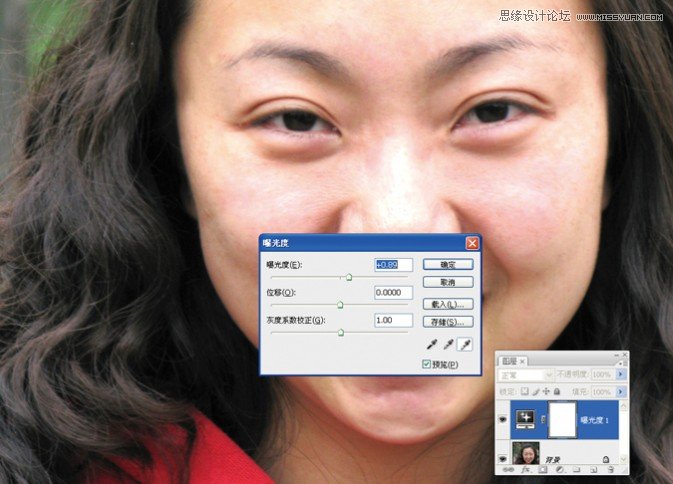Click the gamma value field 1.00
The height and width of the screenshot is (484, 673).
(x=394, y=320)
